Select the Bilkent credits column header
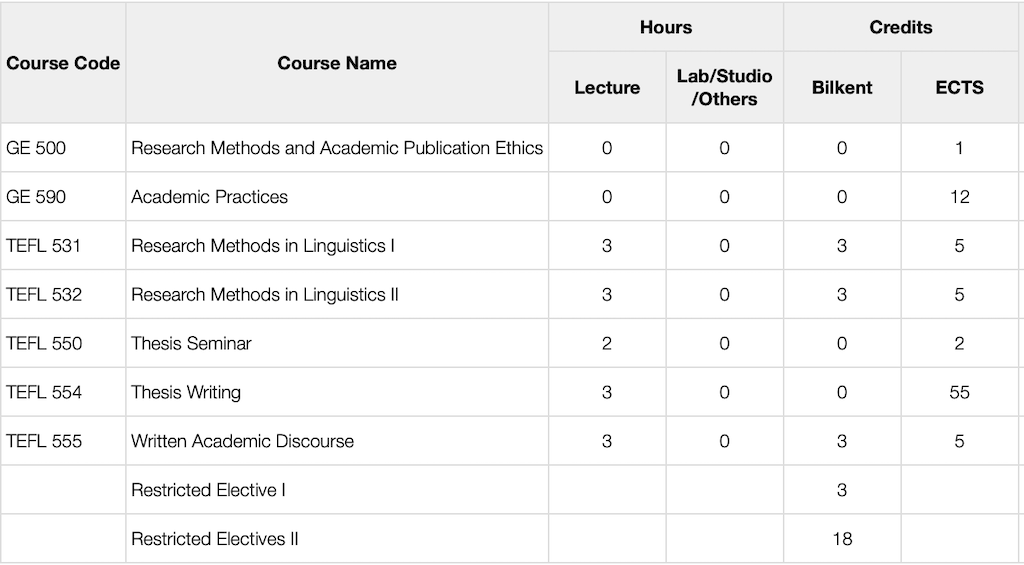Image resolution: width=1024 pixels, height=565 pixels. point(842,88)
